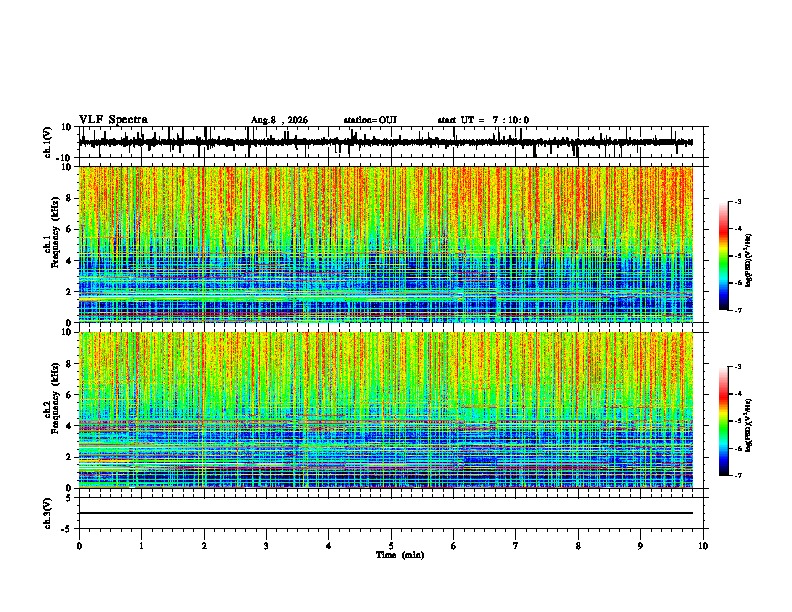
Task: Click the "6" kHz tick on ch.1 frequency axis
Action: click(x=69, y=229)
